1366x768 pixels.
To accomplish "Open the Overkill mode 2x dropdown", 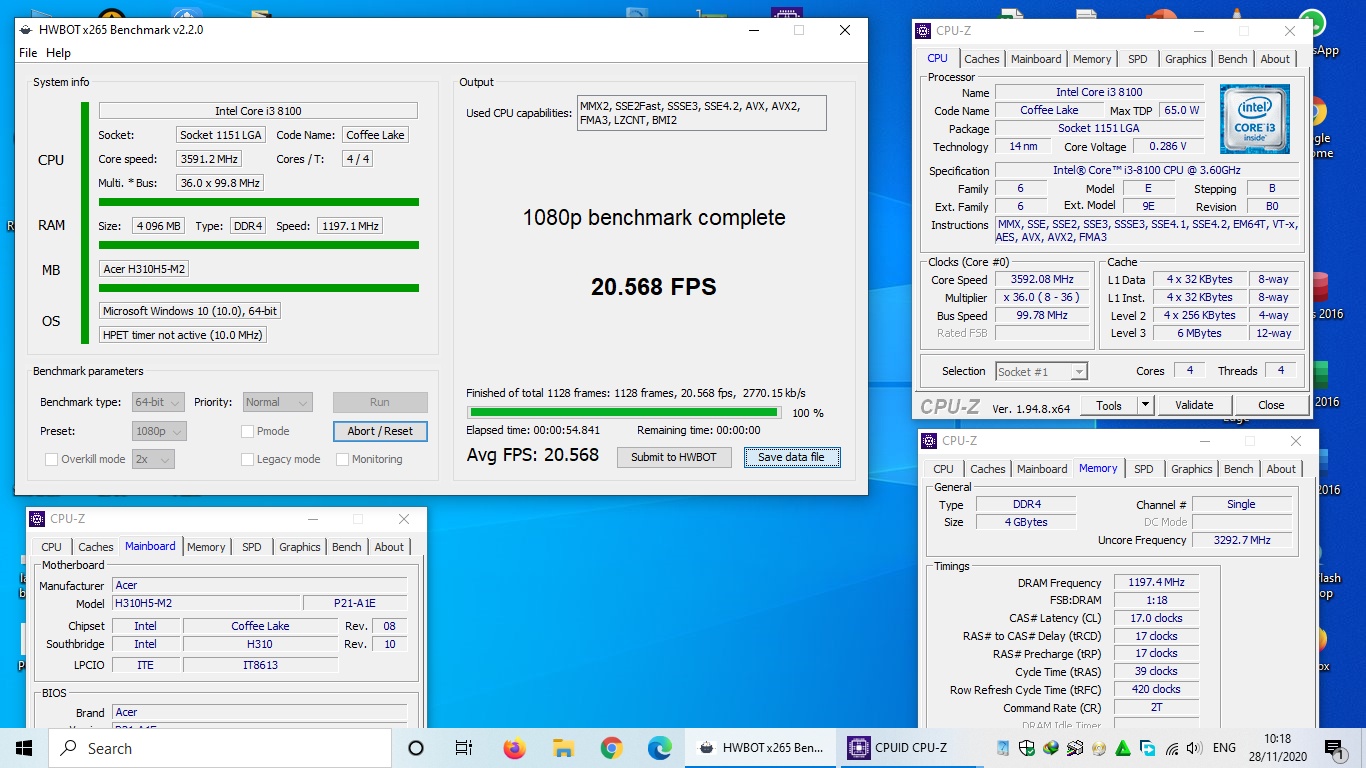I will (x=153, y=459).
